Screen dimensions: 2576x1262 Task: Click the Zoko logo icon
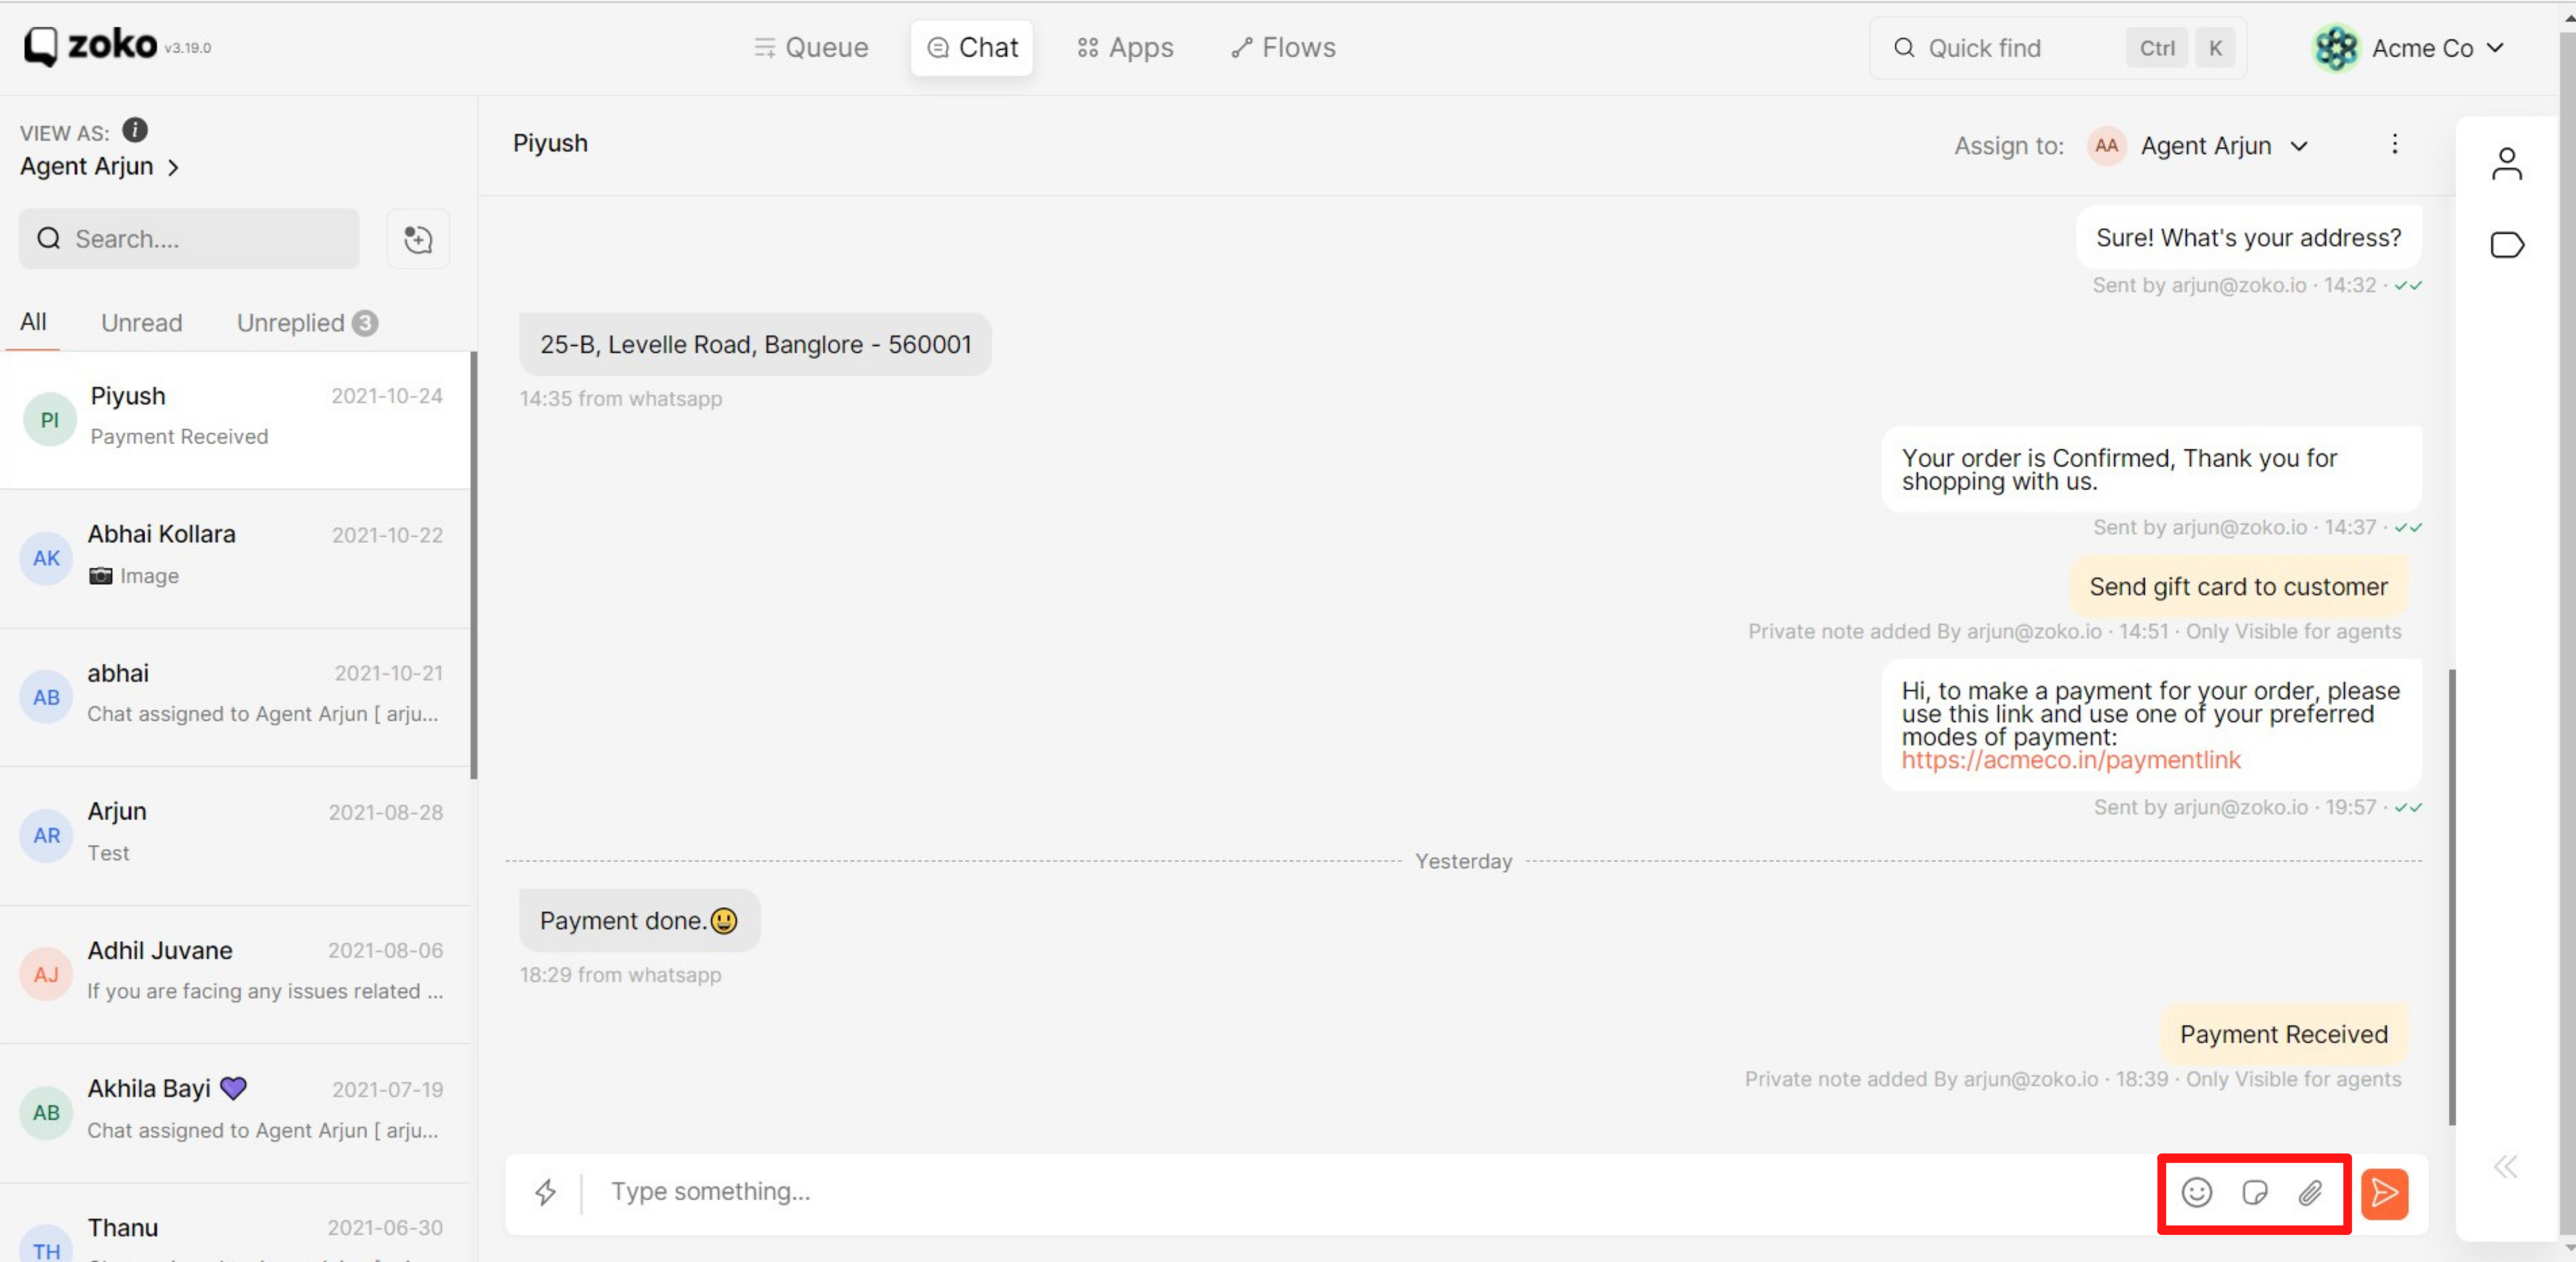point(41,47)
